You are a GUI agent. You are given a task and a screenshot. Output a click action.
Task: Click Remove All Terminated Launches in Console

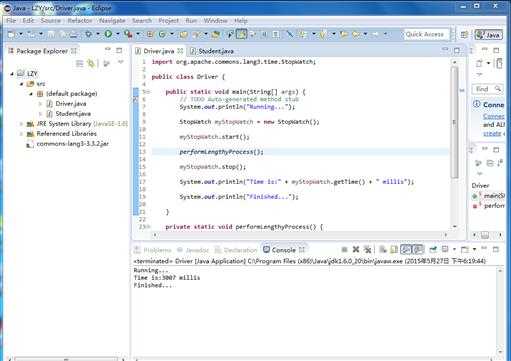367,249
